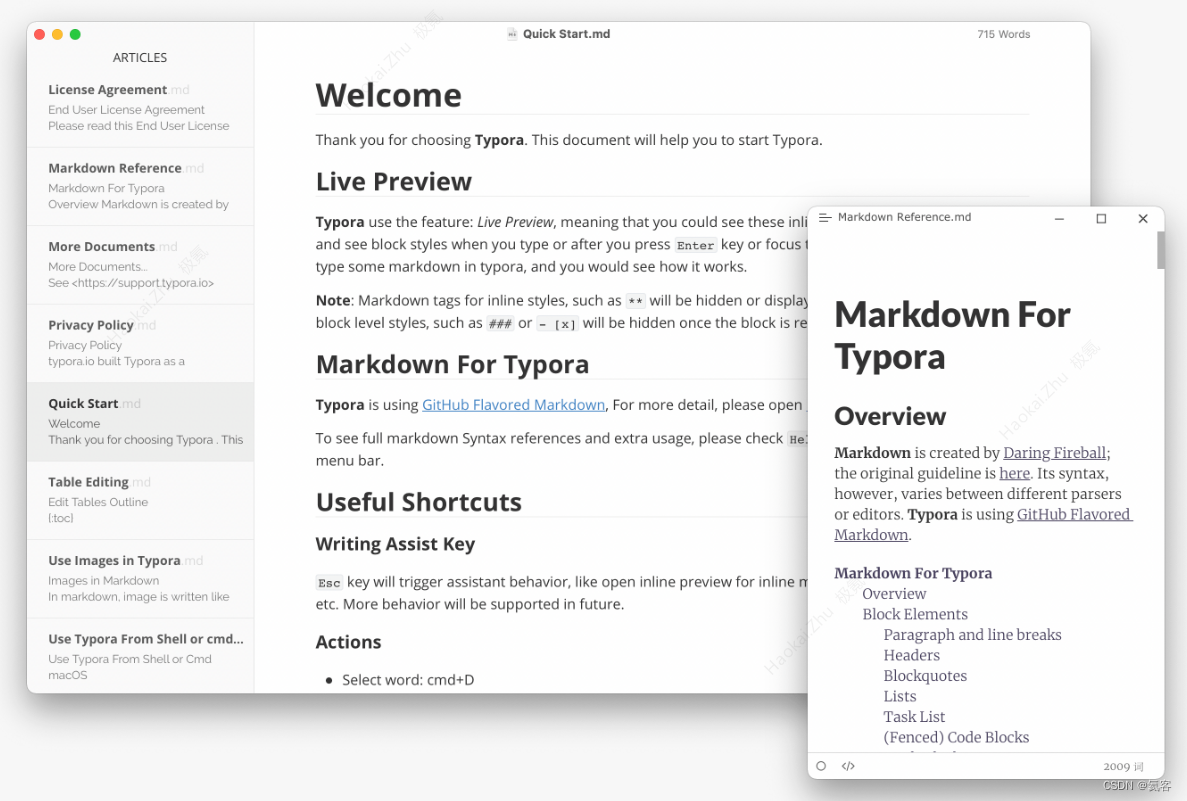Click the Enter key code span
The image size is (1187, 801).
tap(695, 245)
